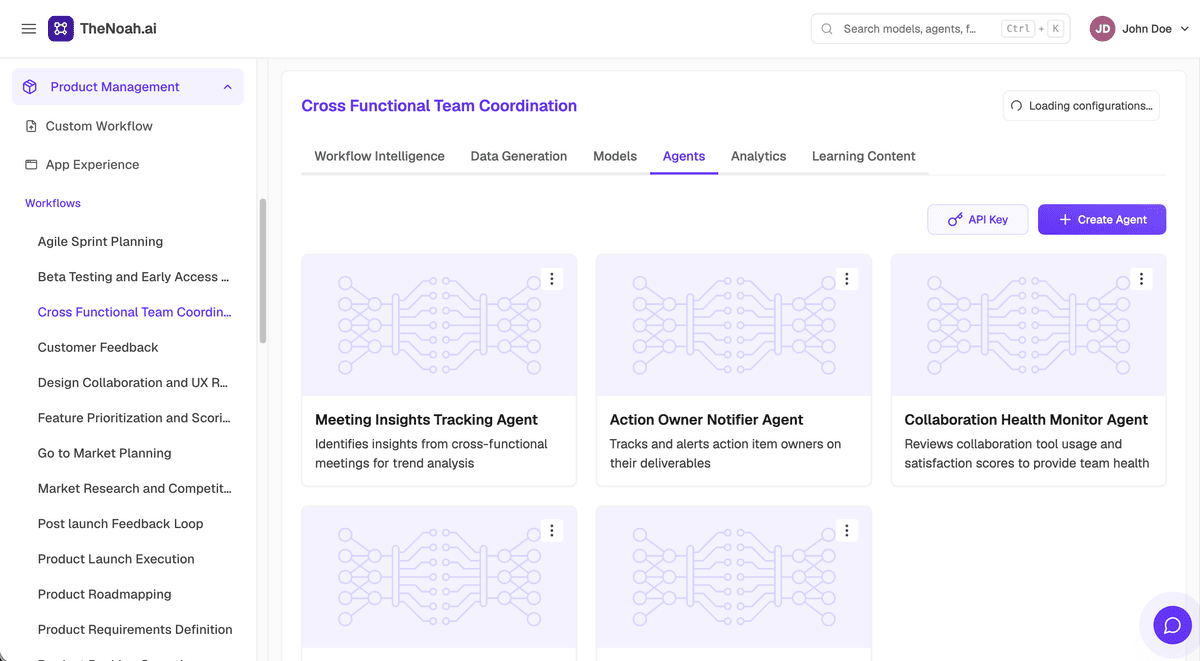Select Customer Feedback workflow
Image resolution: width=1200 pixels, height=661 pixels.
[98, 347]
